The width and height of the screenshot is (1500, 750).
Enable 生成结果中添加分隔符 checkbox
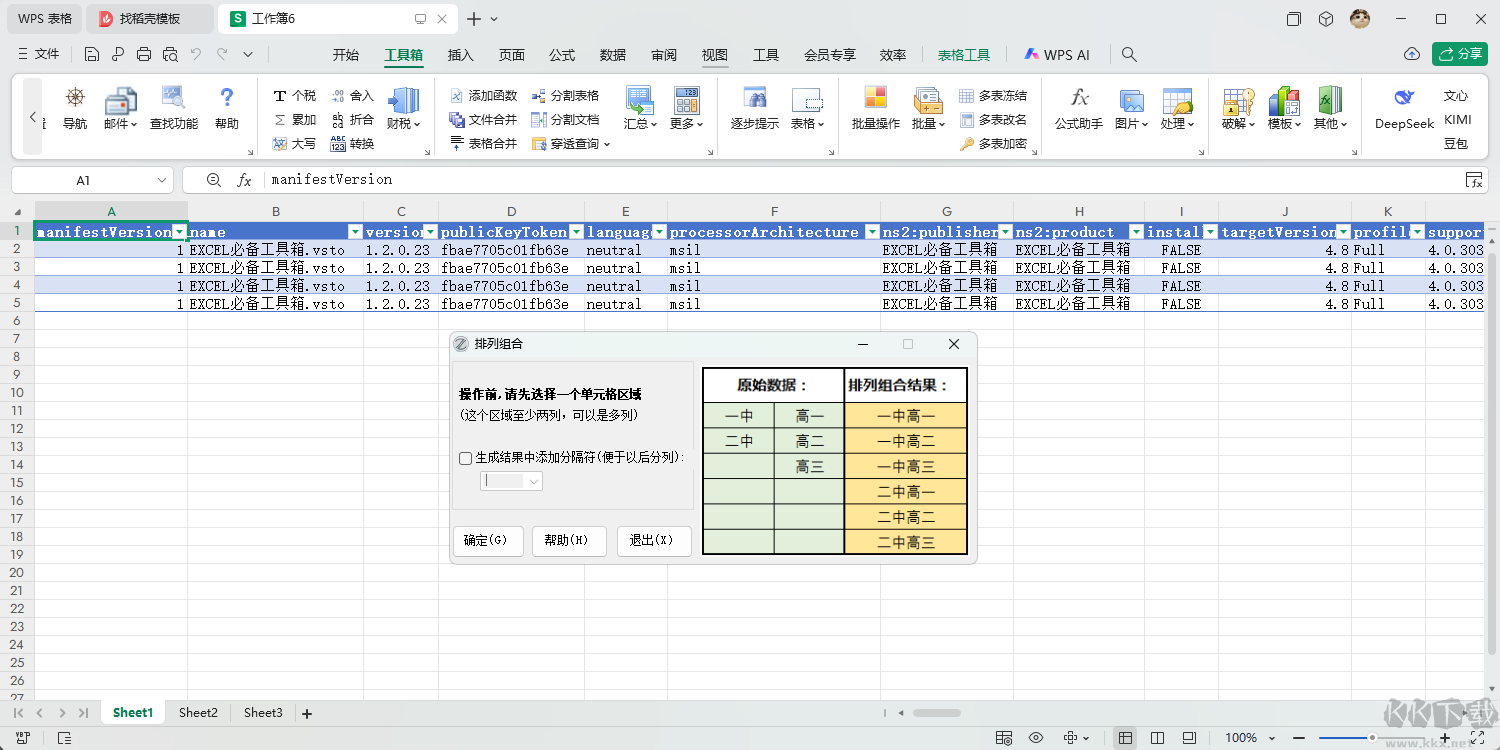click(x=466, y=458)
